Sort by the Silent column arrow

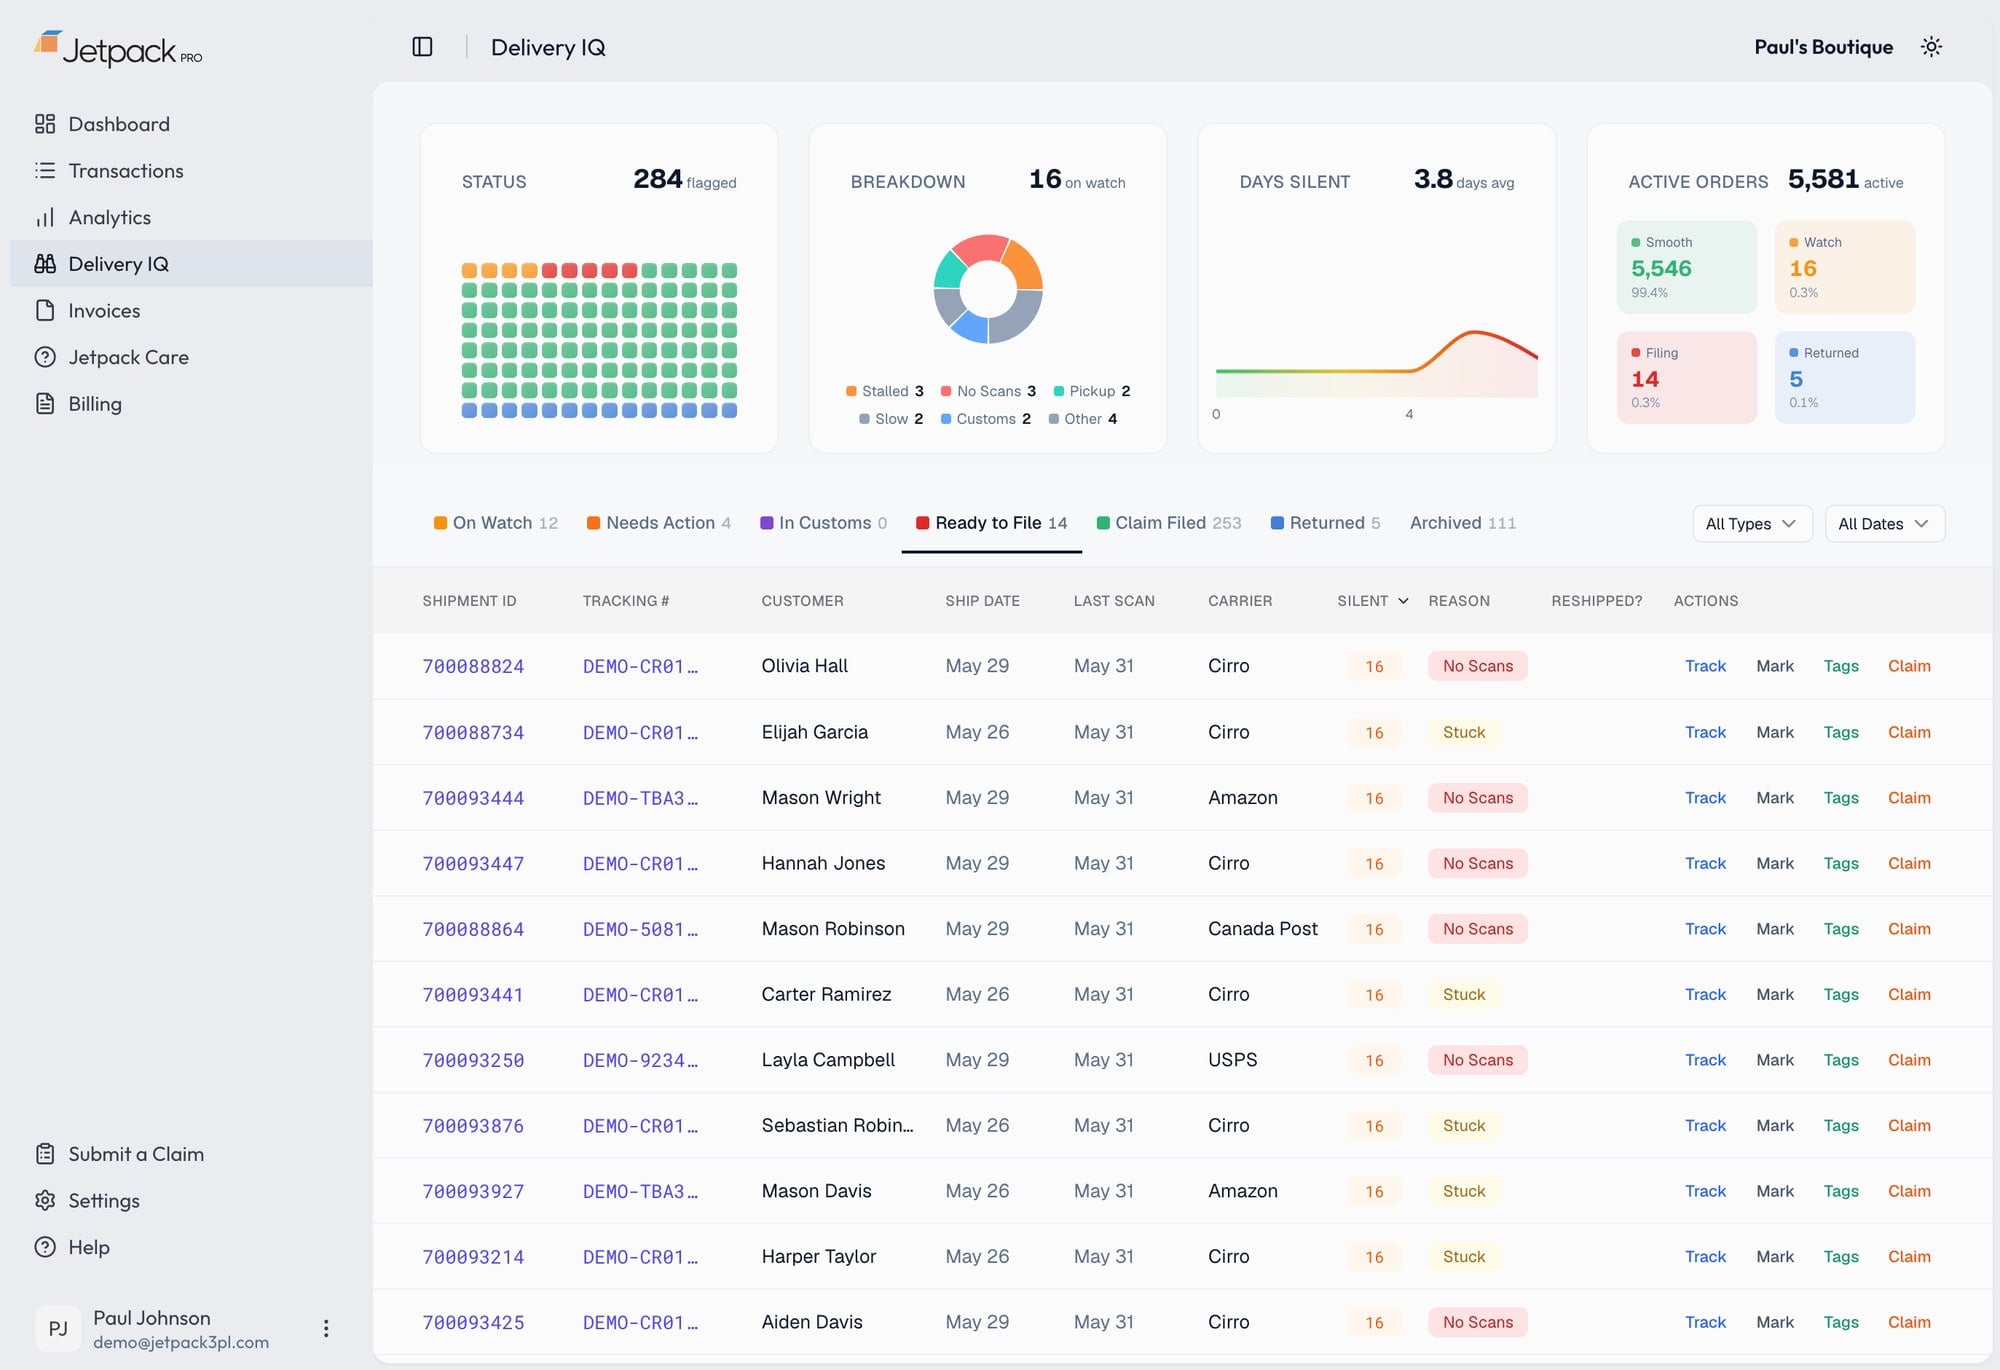click(1403, 601)
